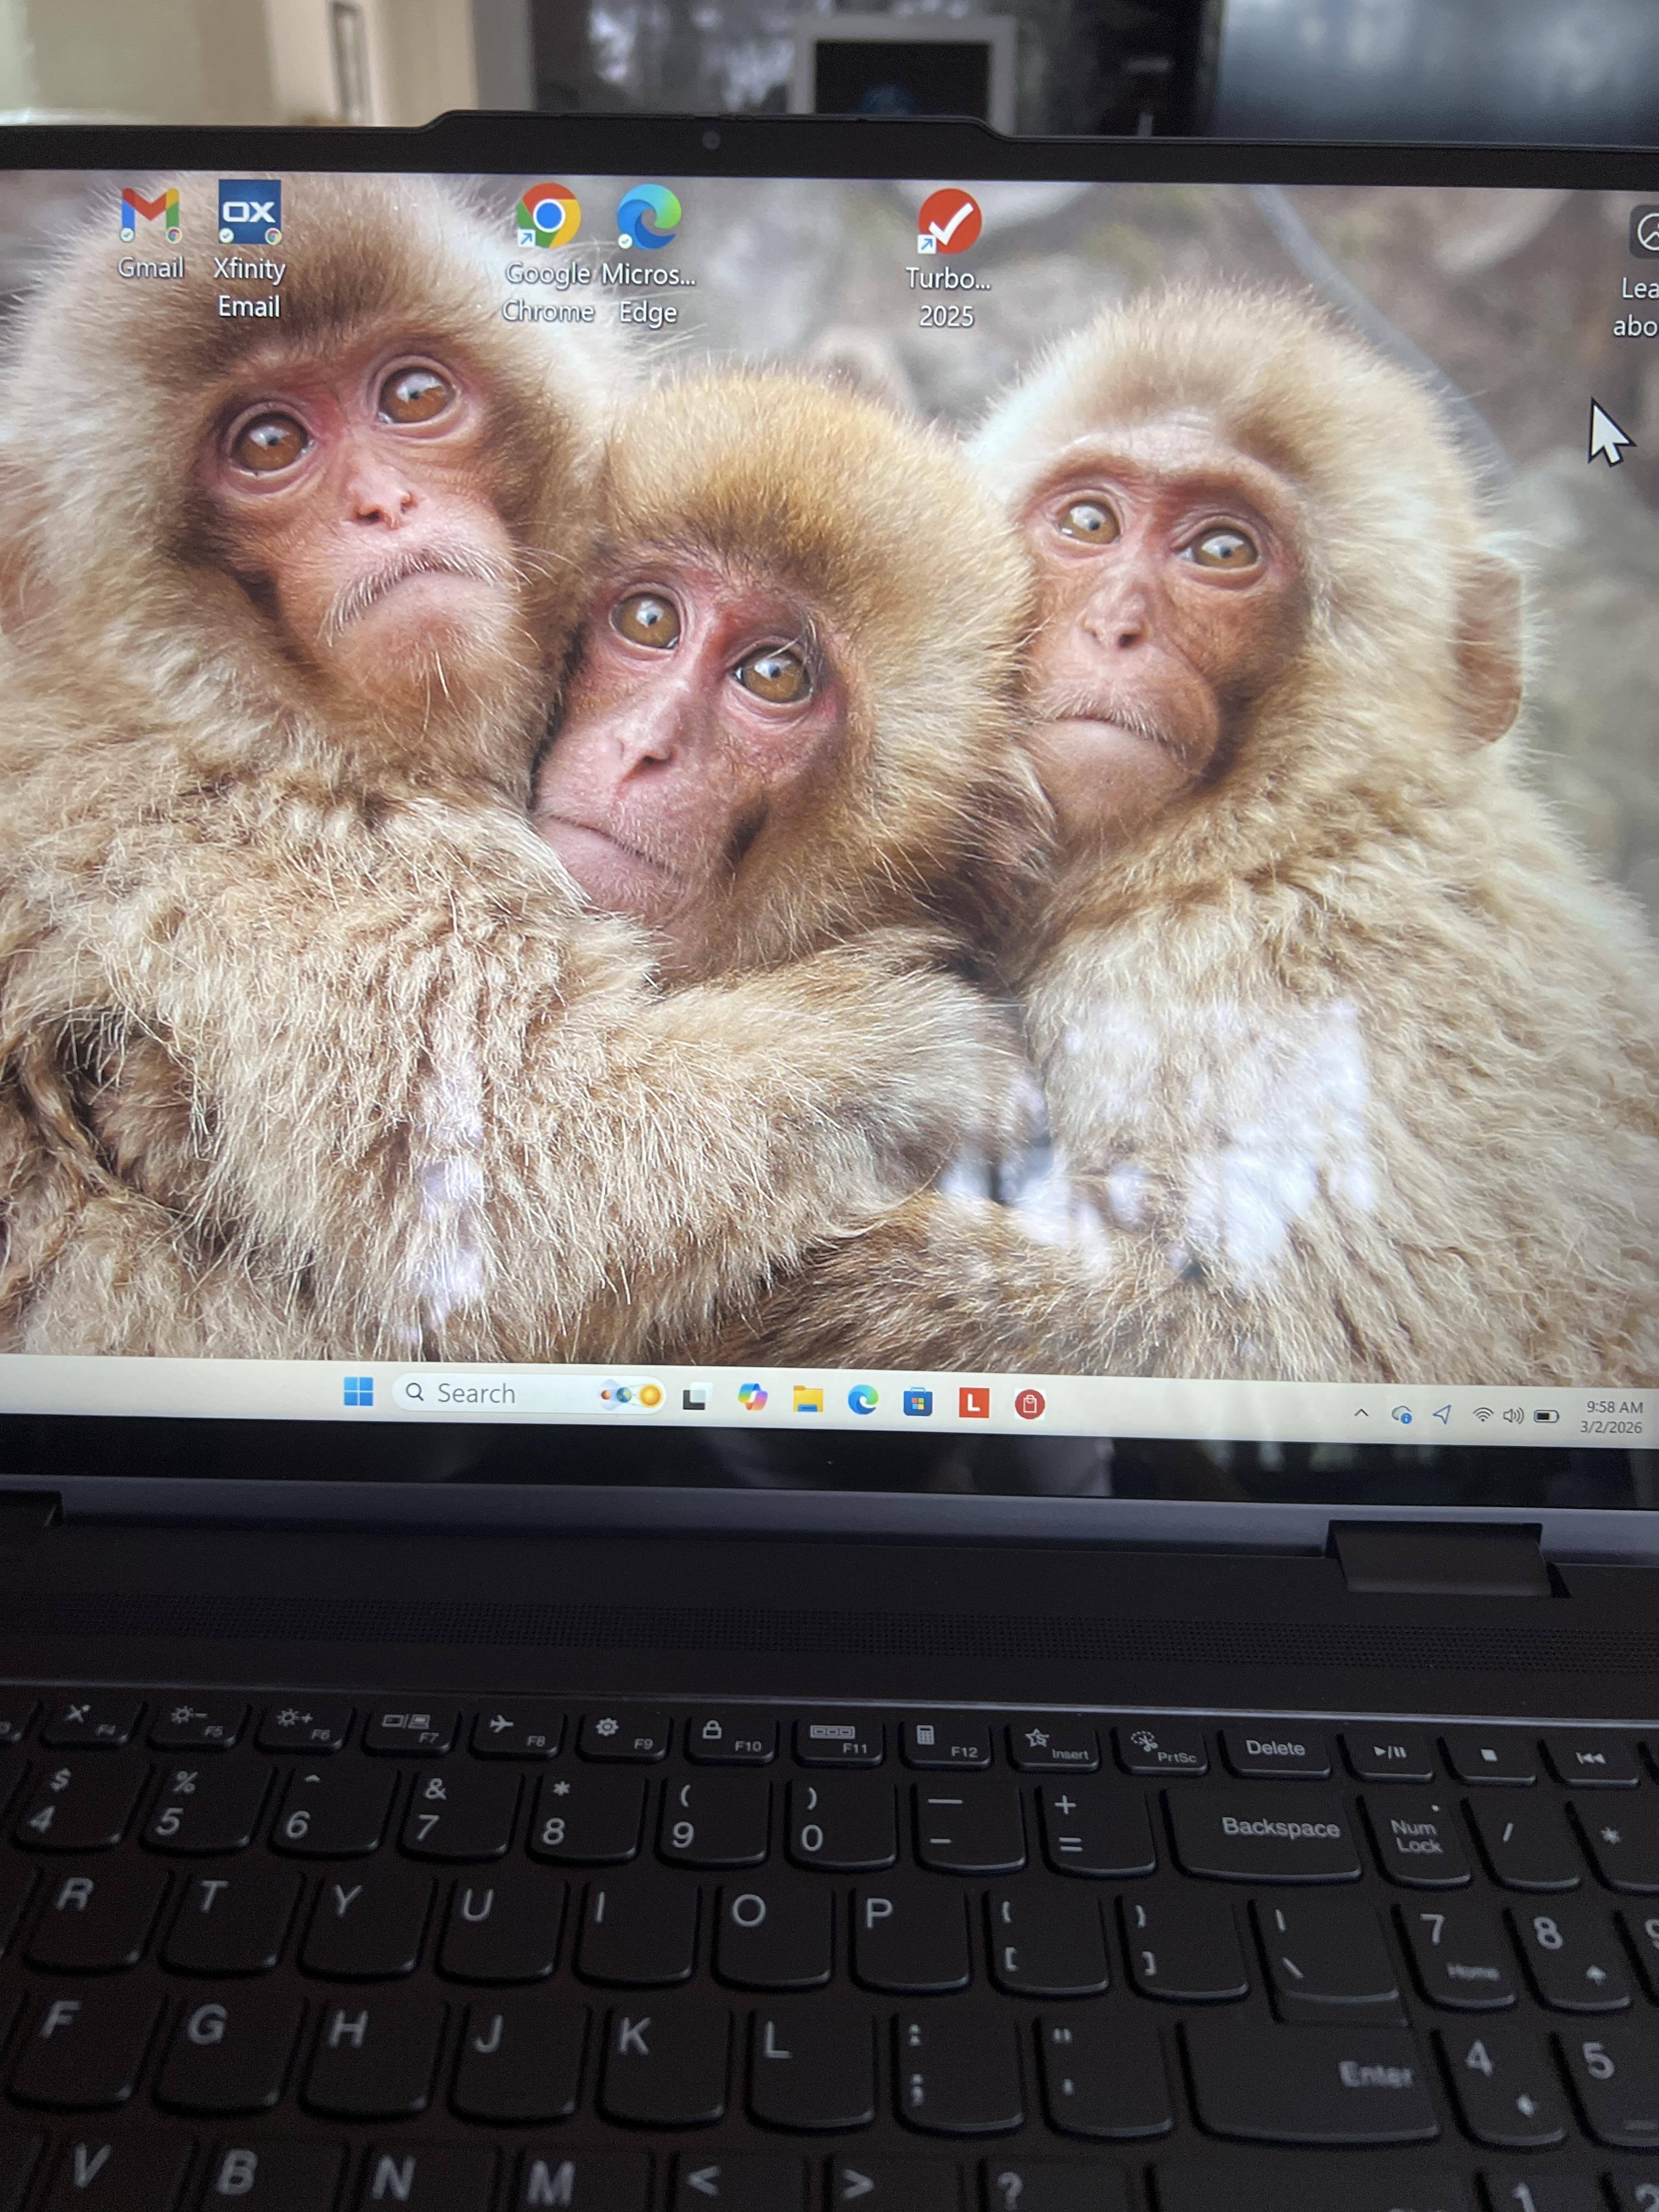Expand the hidden system tray icons chevron

pos(1361,1413)
